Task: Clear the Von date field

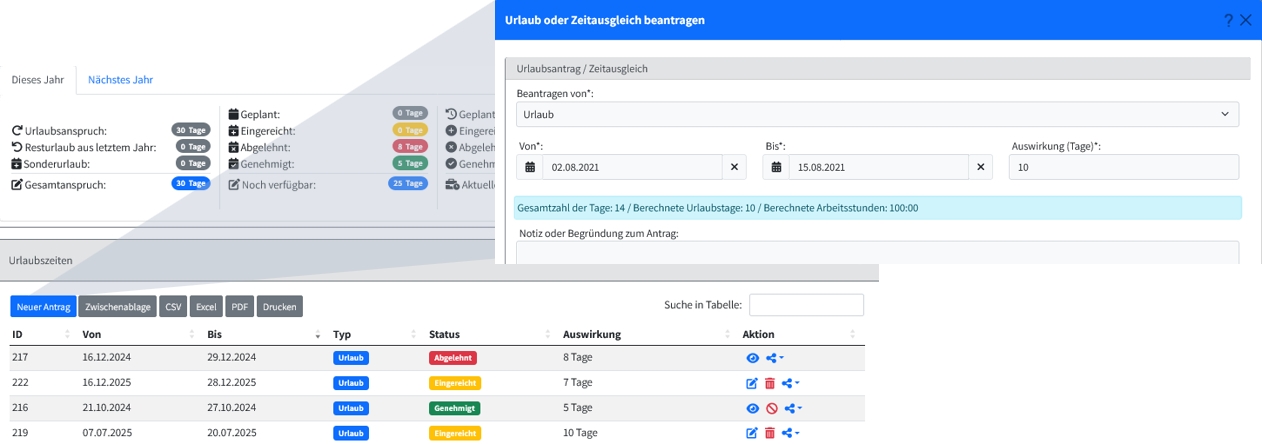Action: [734, 167]
